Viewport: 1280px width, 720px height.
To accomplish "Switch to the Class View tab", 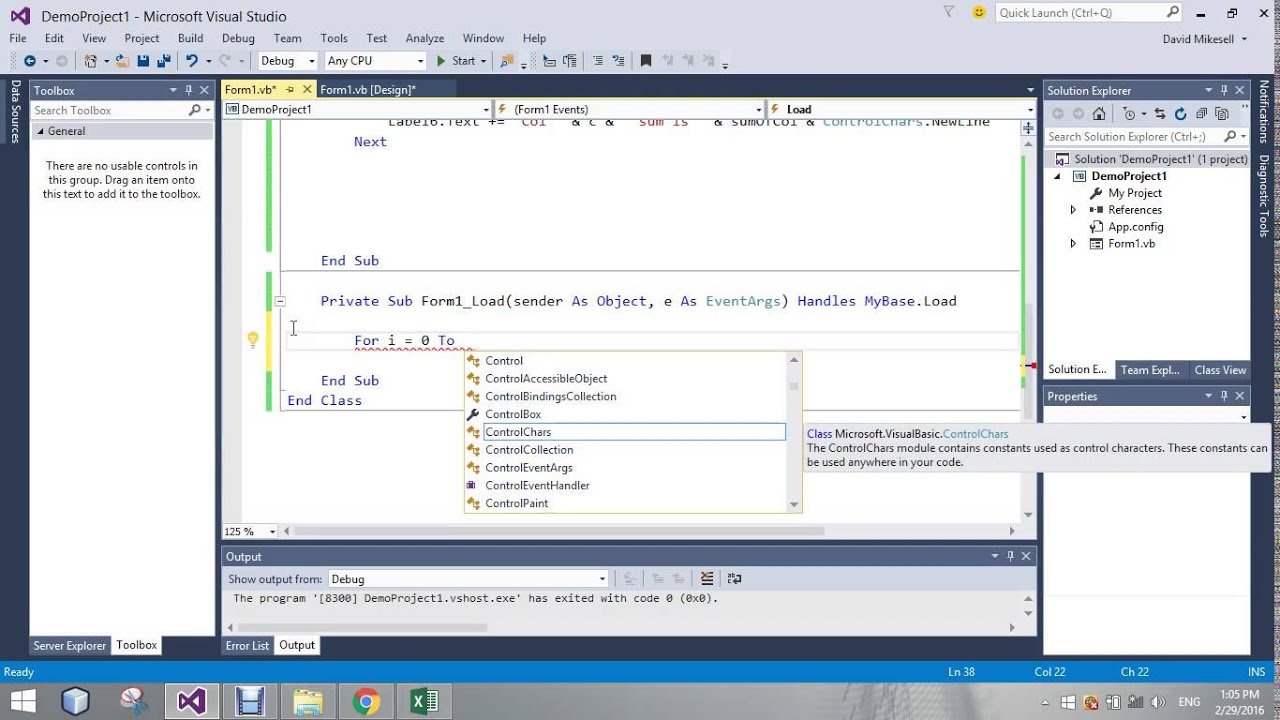I will (1220, 370).
